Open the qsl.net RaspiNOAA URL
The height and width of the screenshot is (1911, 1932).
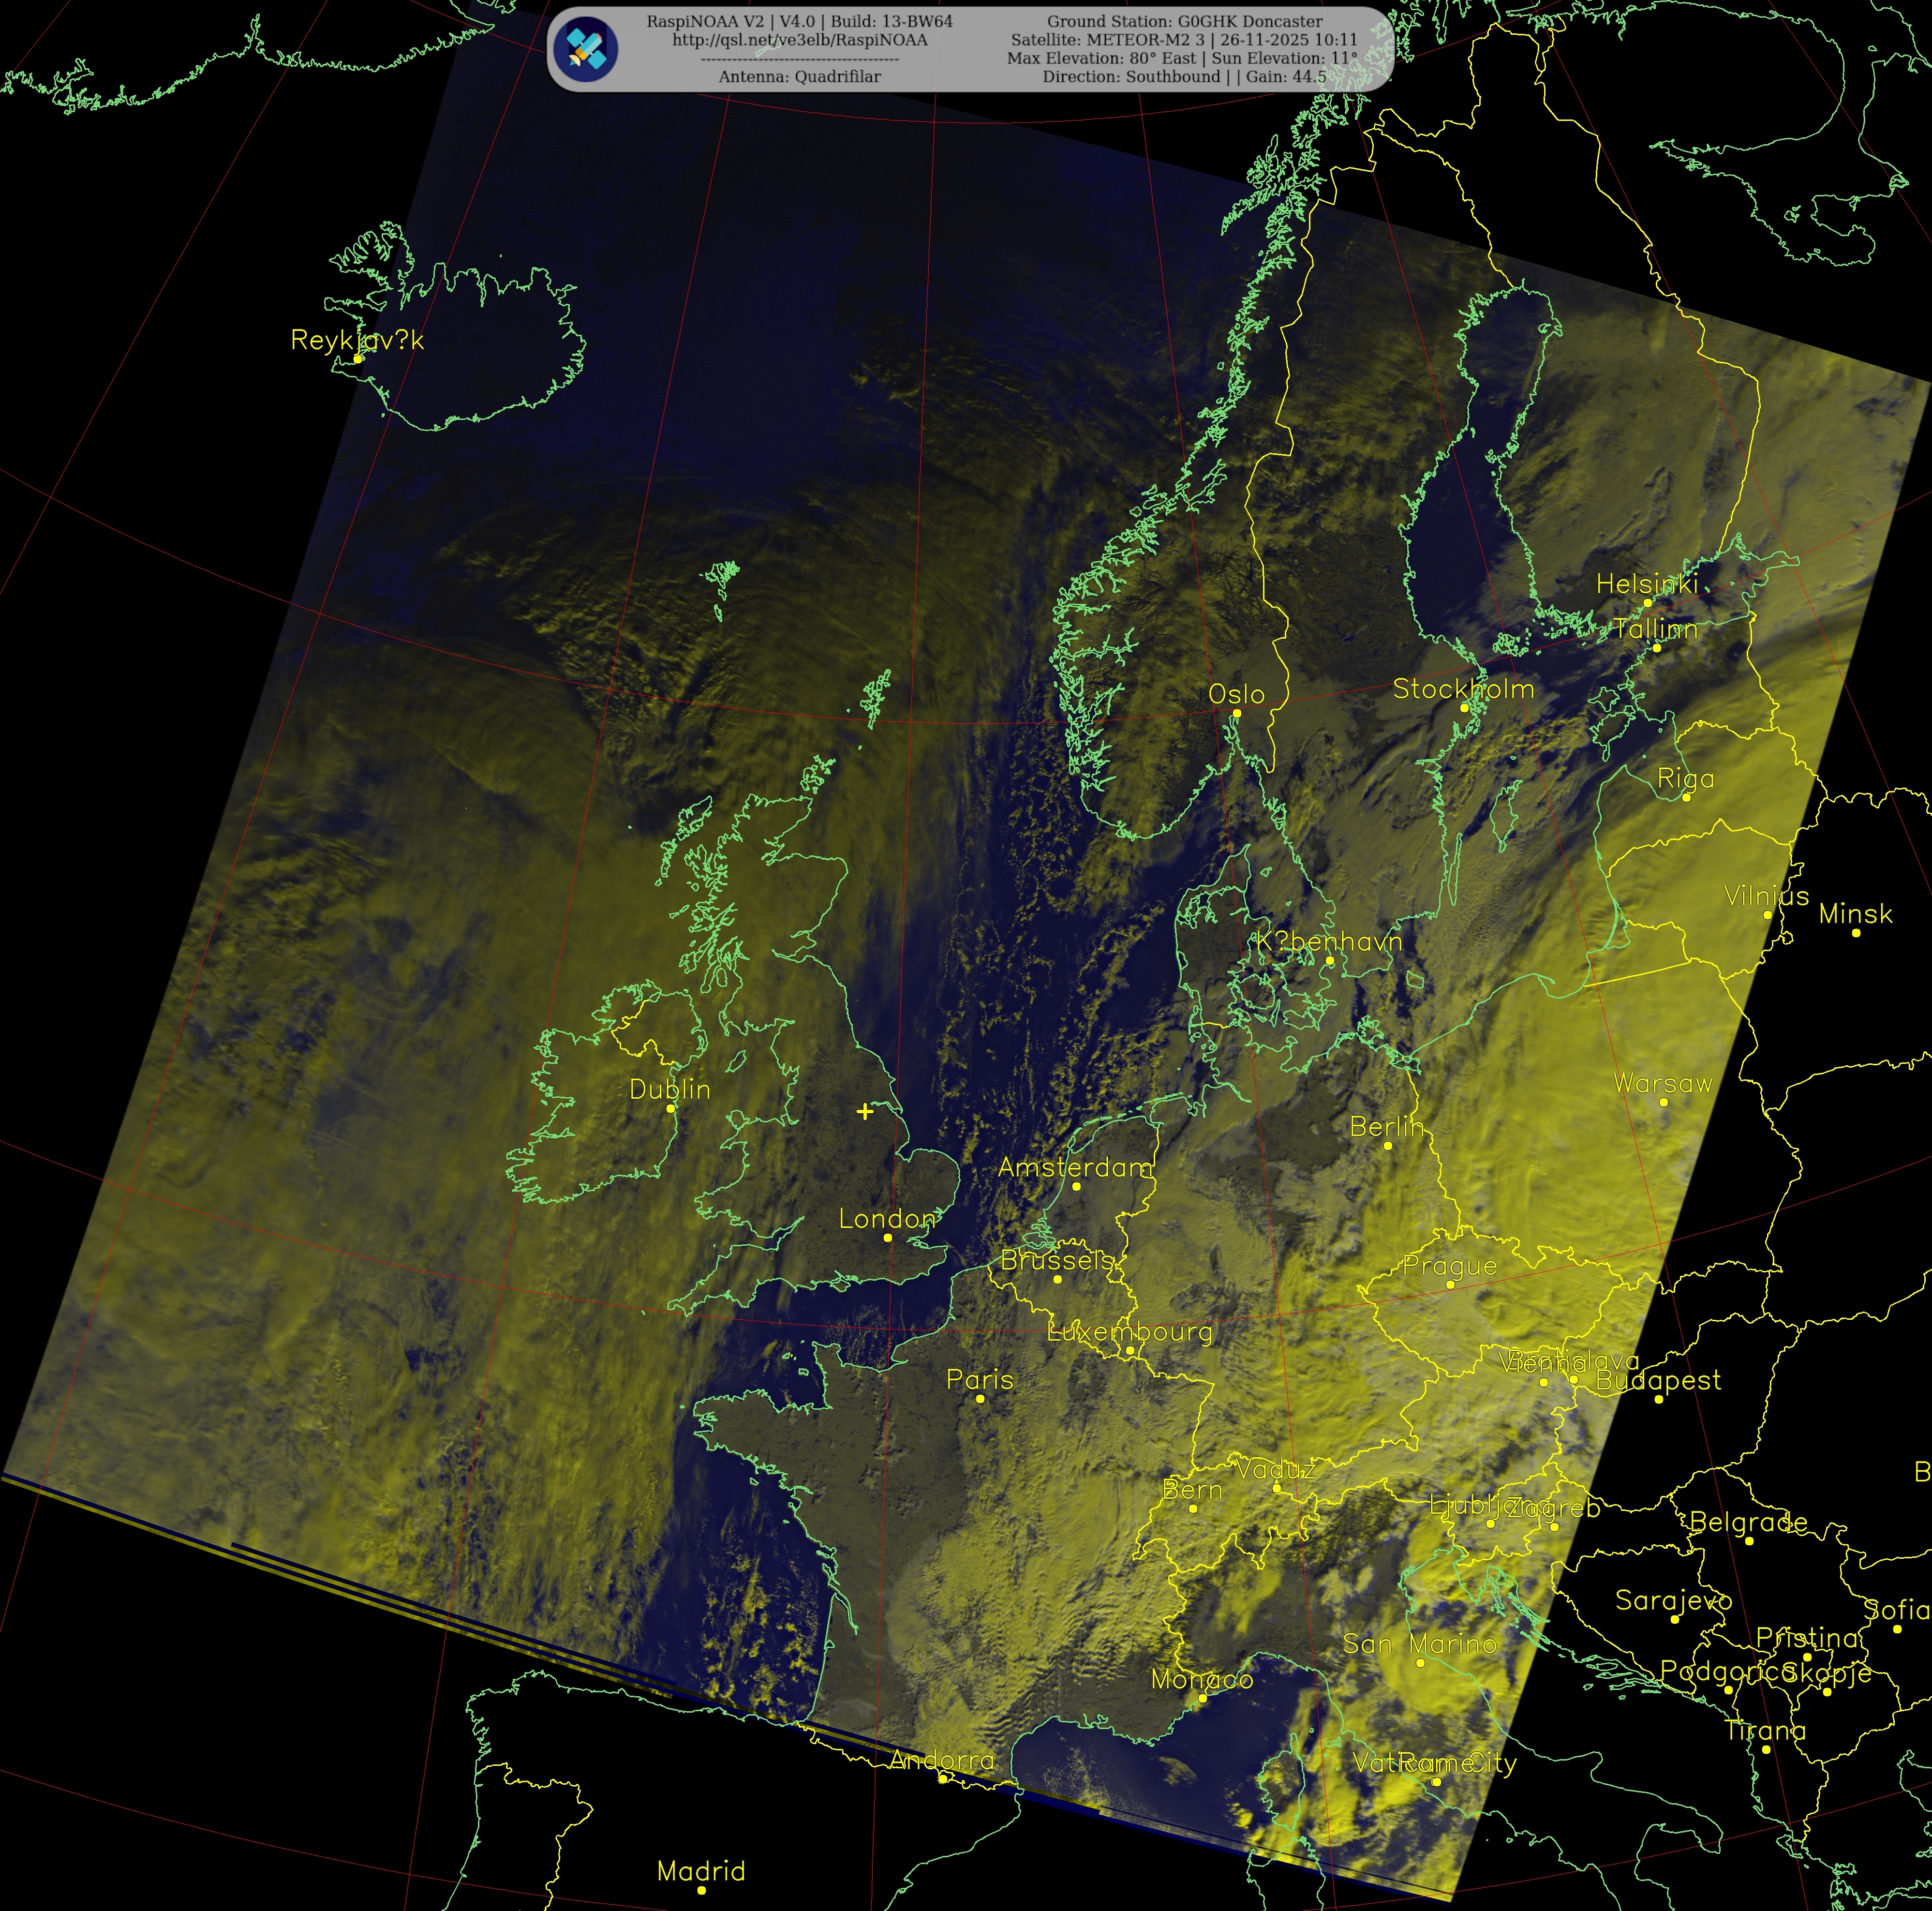click(799, 40)
